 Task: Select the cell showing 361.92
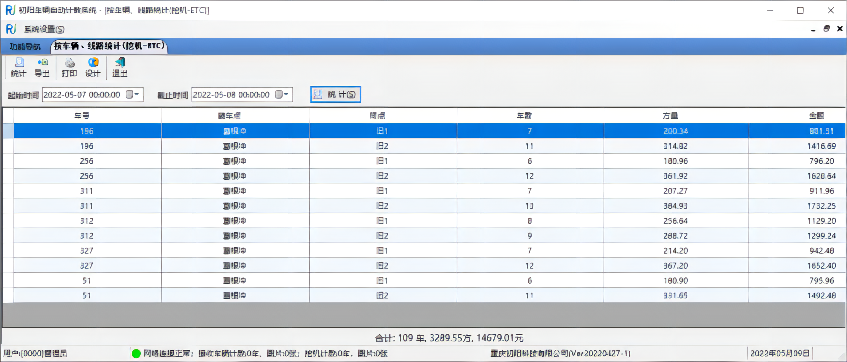[676, 176]
